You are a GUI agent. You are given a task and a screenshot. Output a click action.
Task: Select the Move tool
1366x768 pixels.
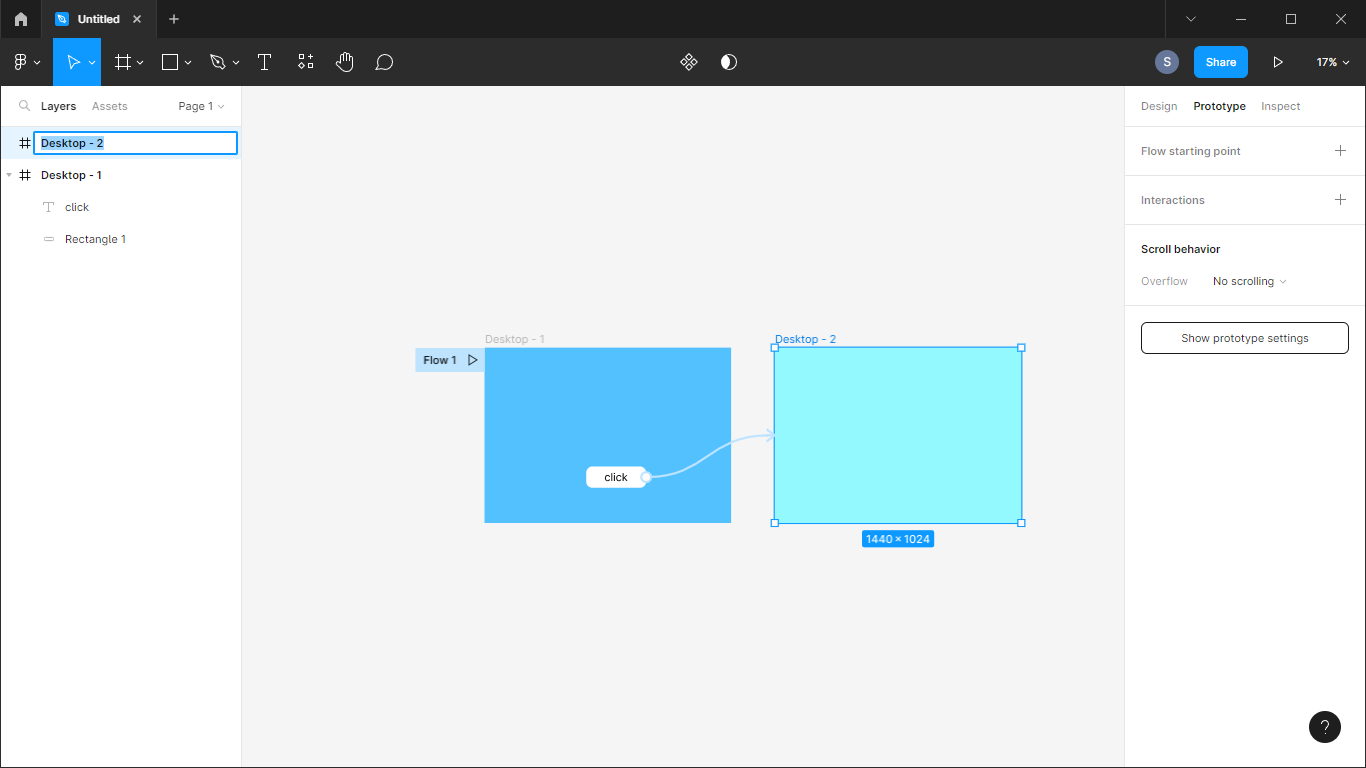[72, 62]
